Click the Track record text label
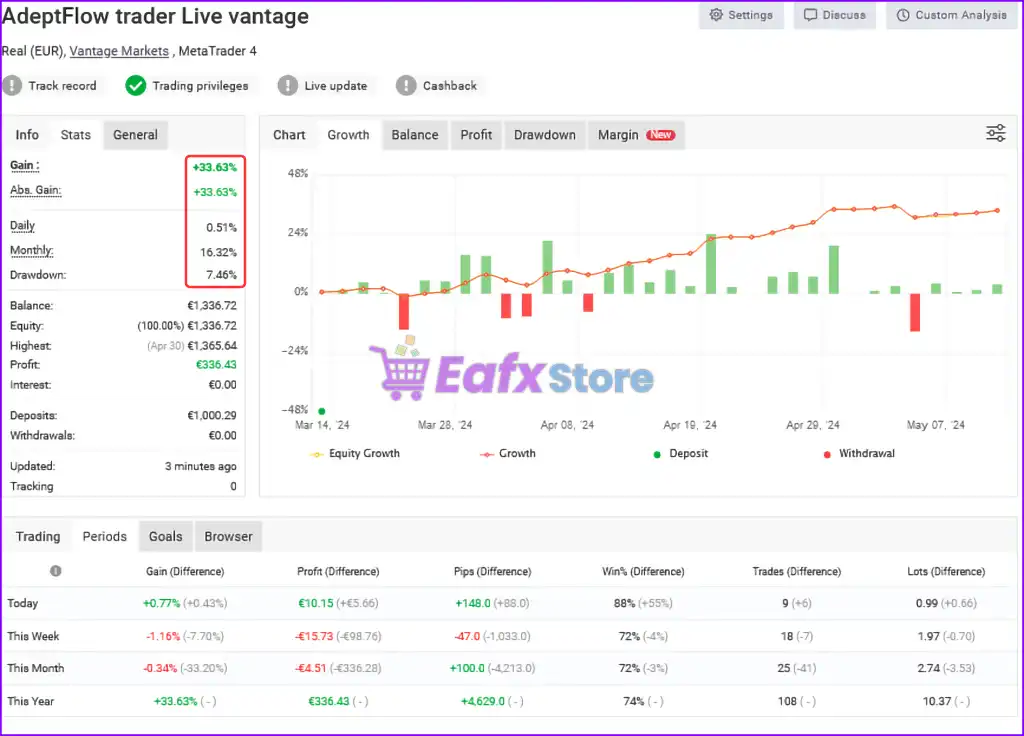This screenshot has width=1024, height=736. [62, 86]
